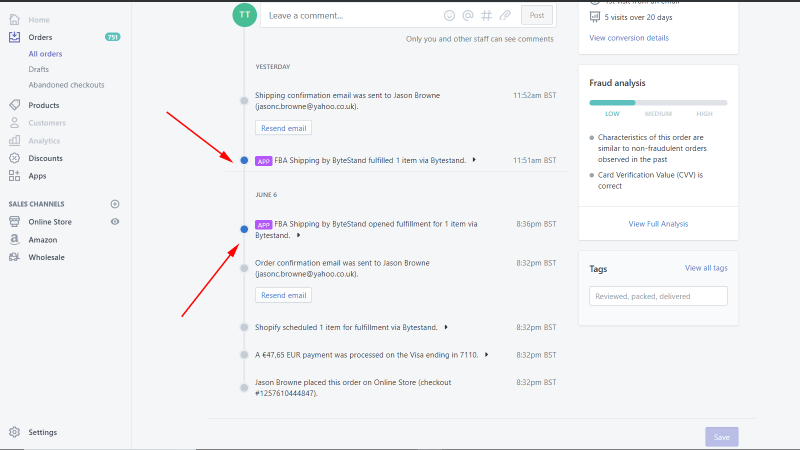Click the 751 orders count badge
Image resolution: width=800 pixels, height=450 pixels.
click(x=112, y=37)
